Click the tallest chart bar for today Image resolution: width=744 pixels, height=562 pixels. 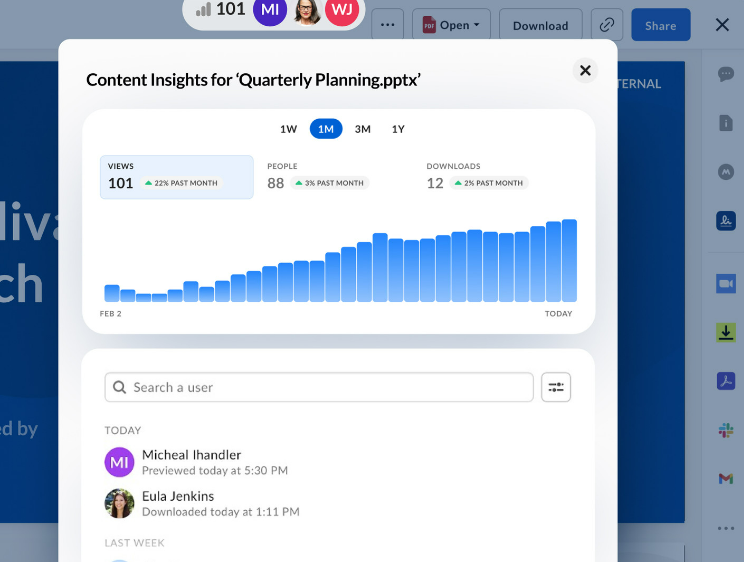point(569,261)
